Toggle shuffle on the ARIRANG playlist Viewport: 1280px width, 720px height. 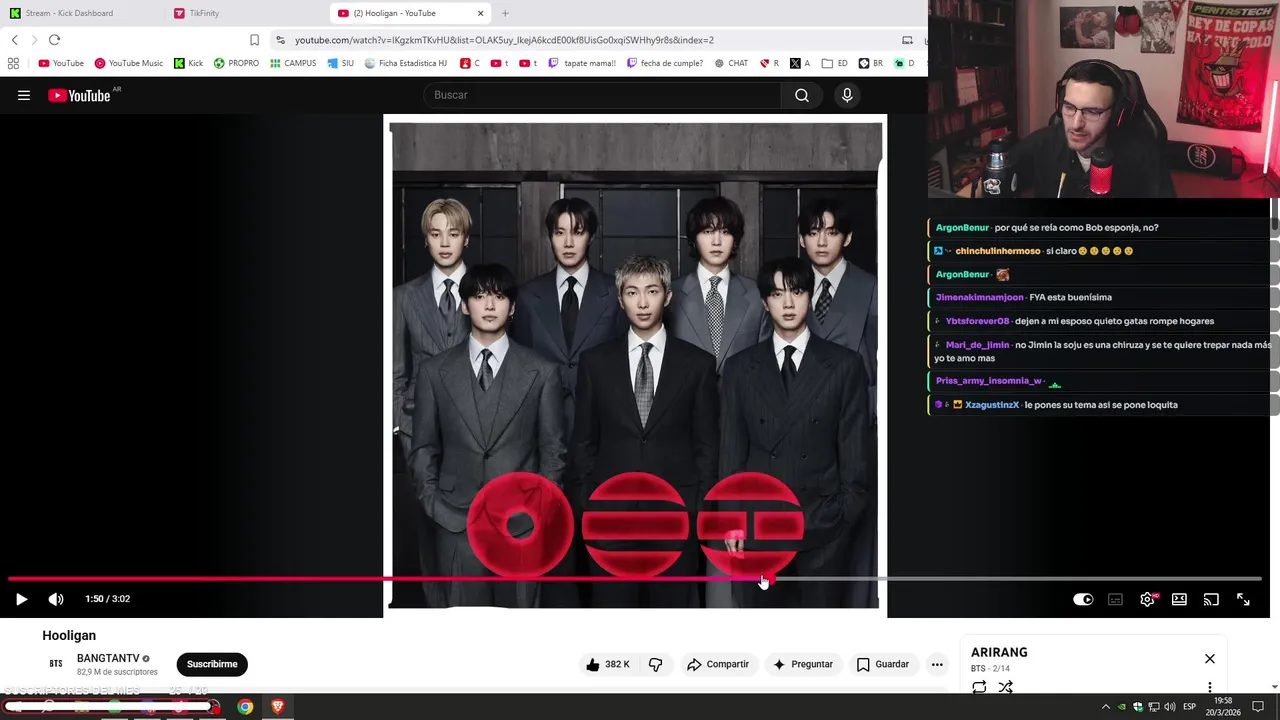1005,687
